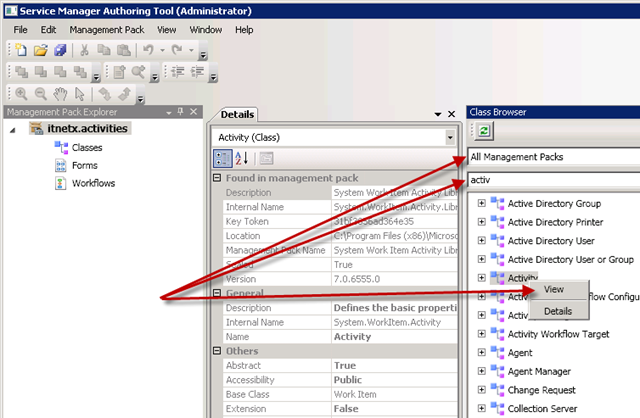
Task: Click the Zoom Out magnifier icon
Action: [x=39, y=93]
